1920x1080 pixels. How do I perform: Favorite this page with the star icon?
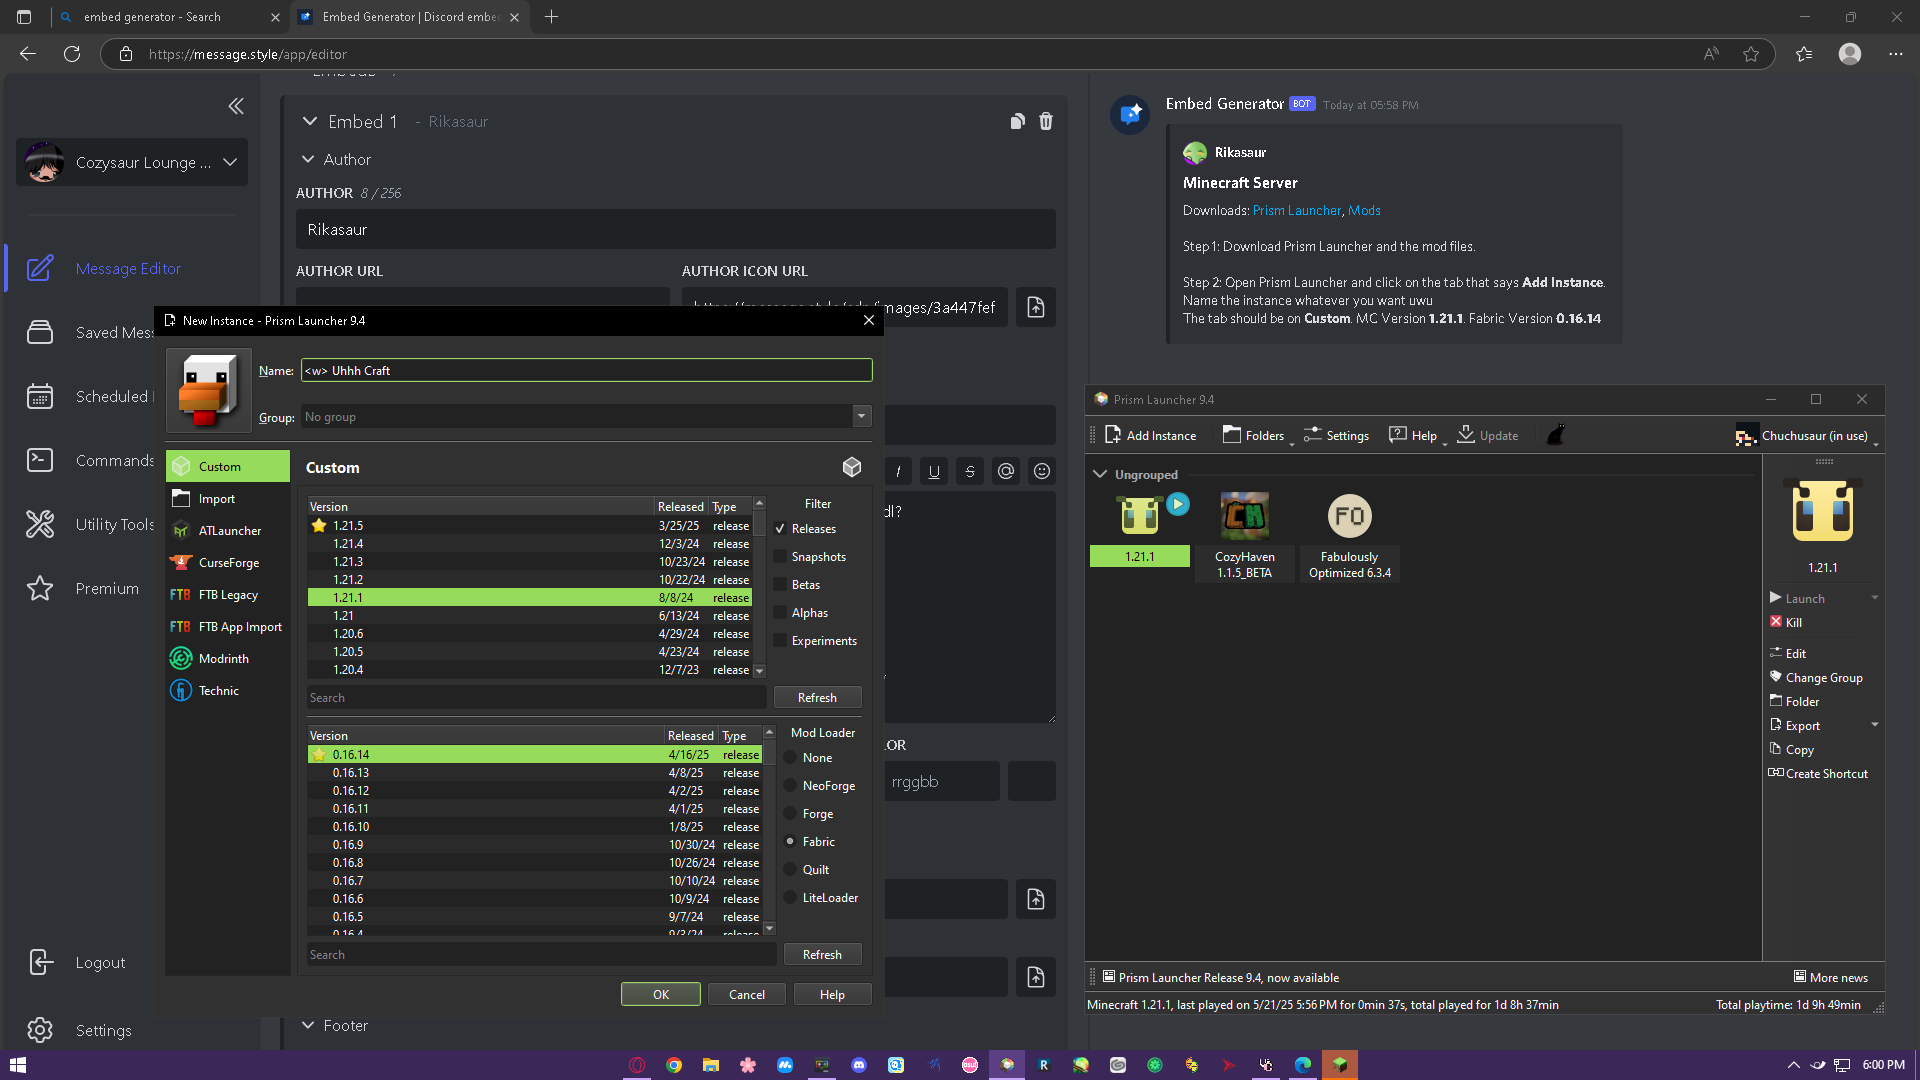tap(1751, 54)
